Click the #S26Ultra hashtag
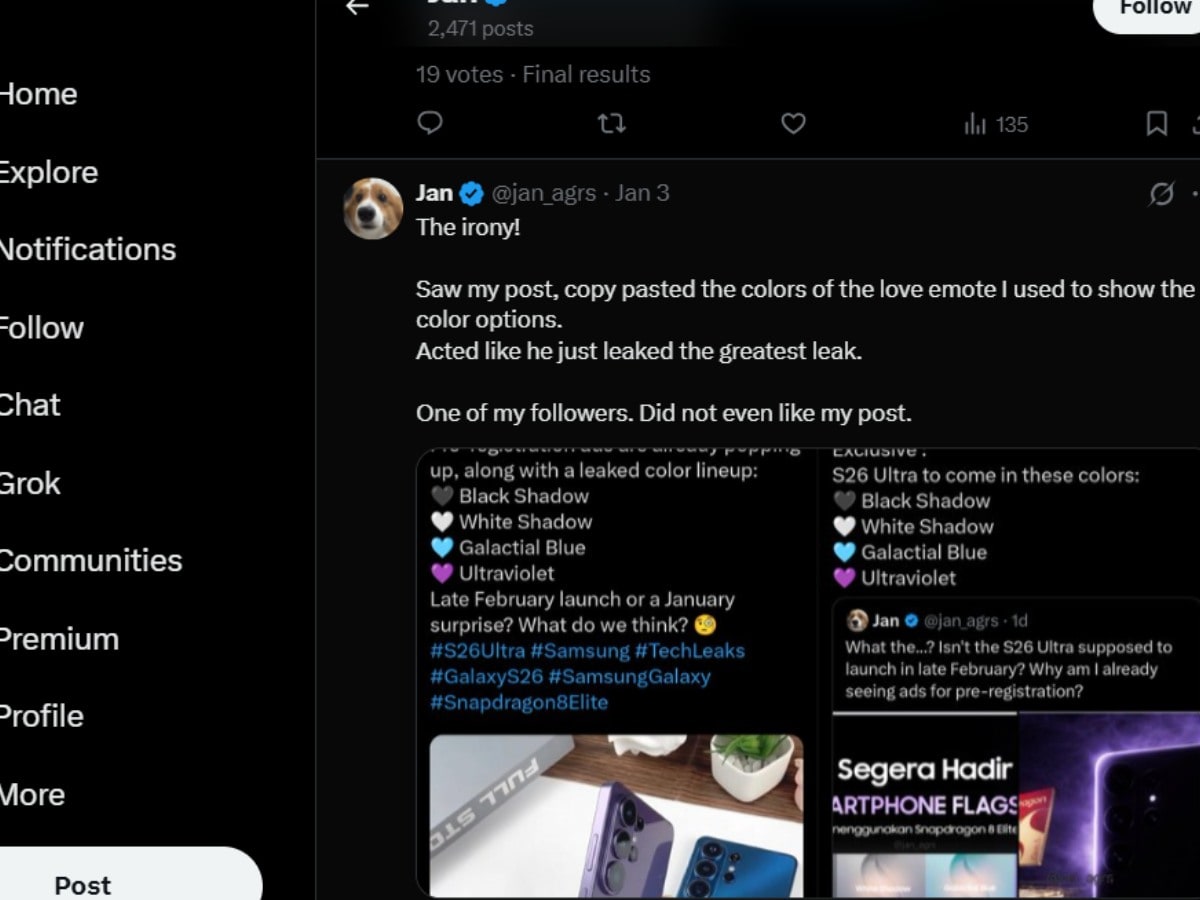 pyautogui.click(x=477, y=651)
